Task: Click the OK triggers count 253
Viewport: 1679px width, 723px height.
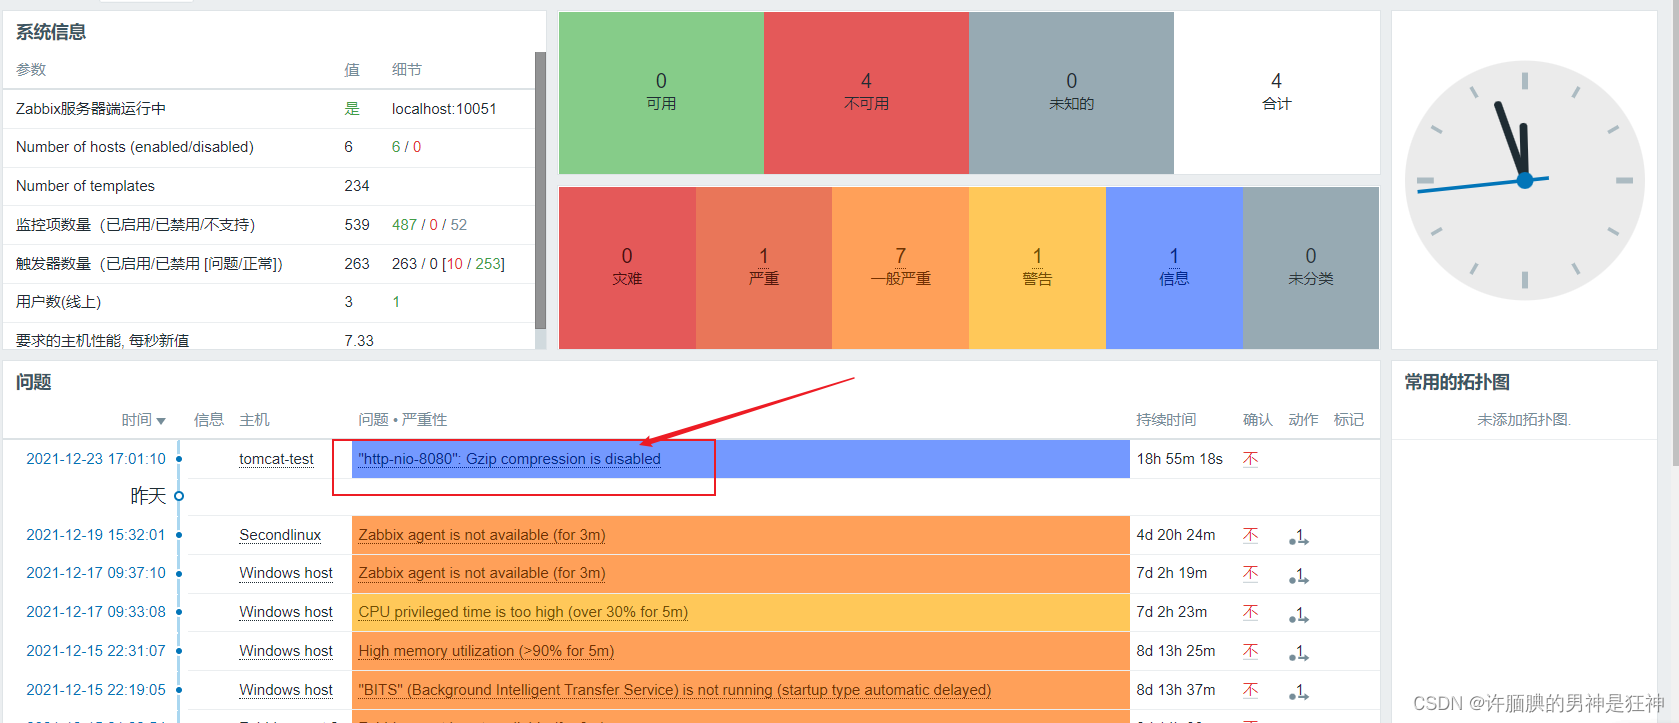Action: [489, 264]
